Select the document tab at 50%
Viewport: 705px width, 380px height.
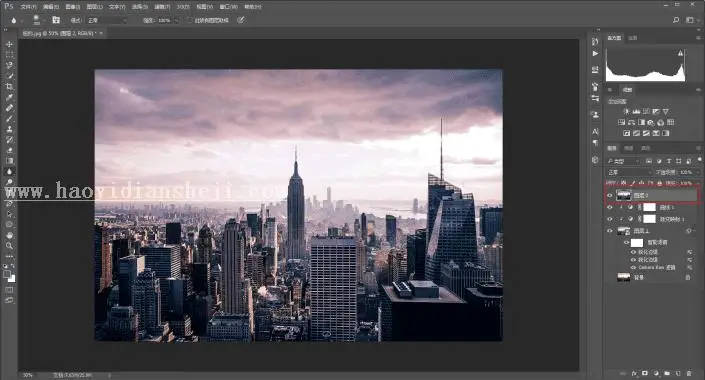[62, 33]
